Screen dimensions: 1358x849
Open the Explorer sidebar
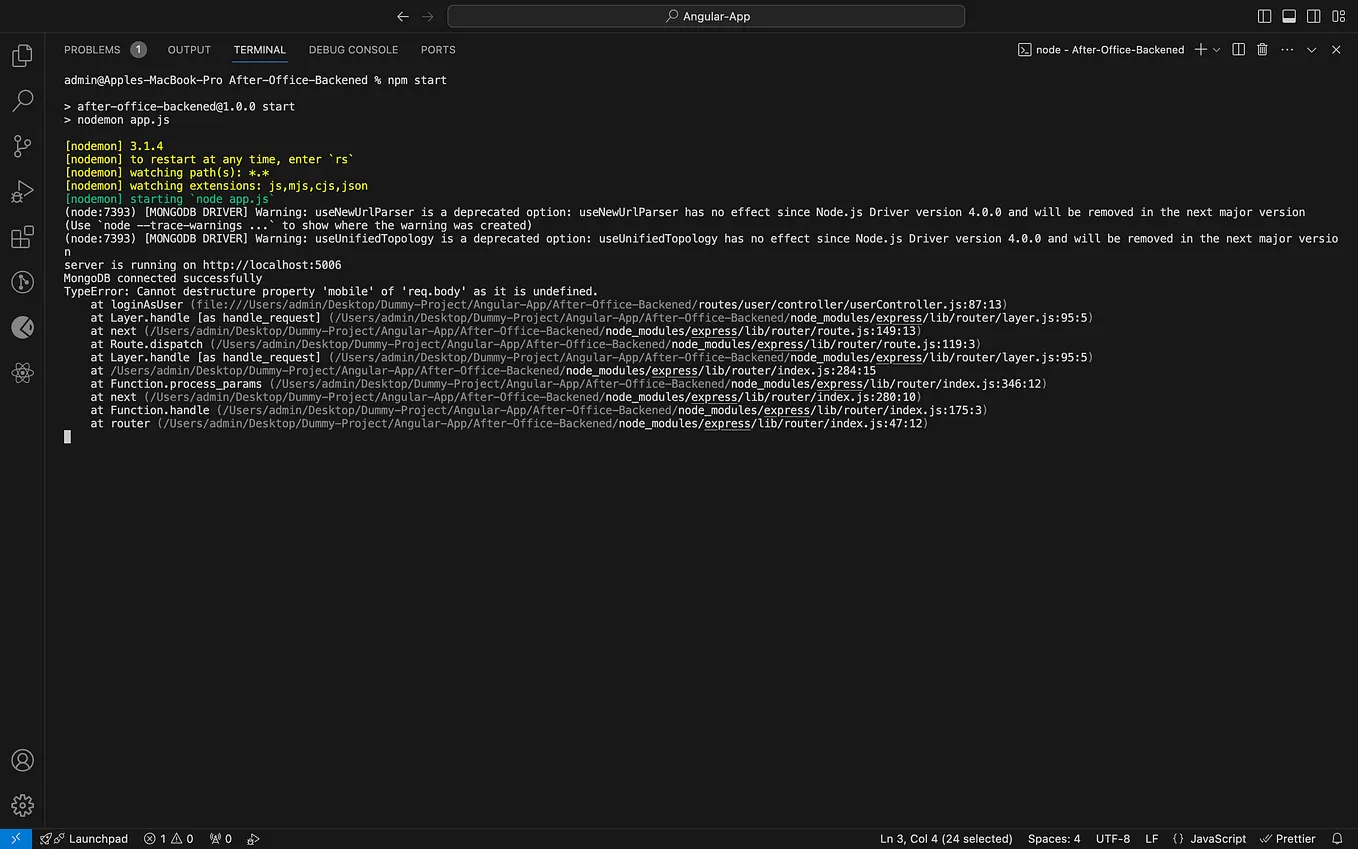tap(22, 55)
